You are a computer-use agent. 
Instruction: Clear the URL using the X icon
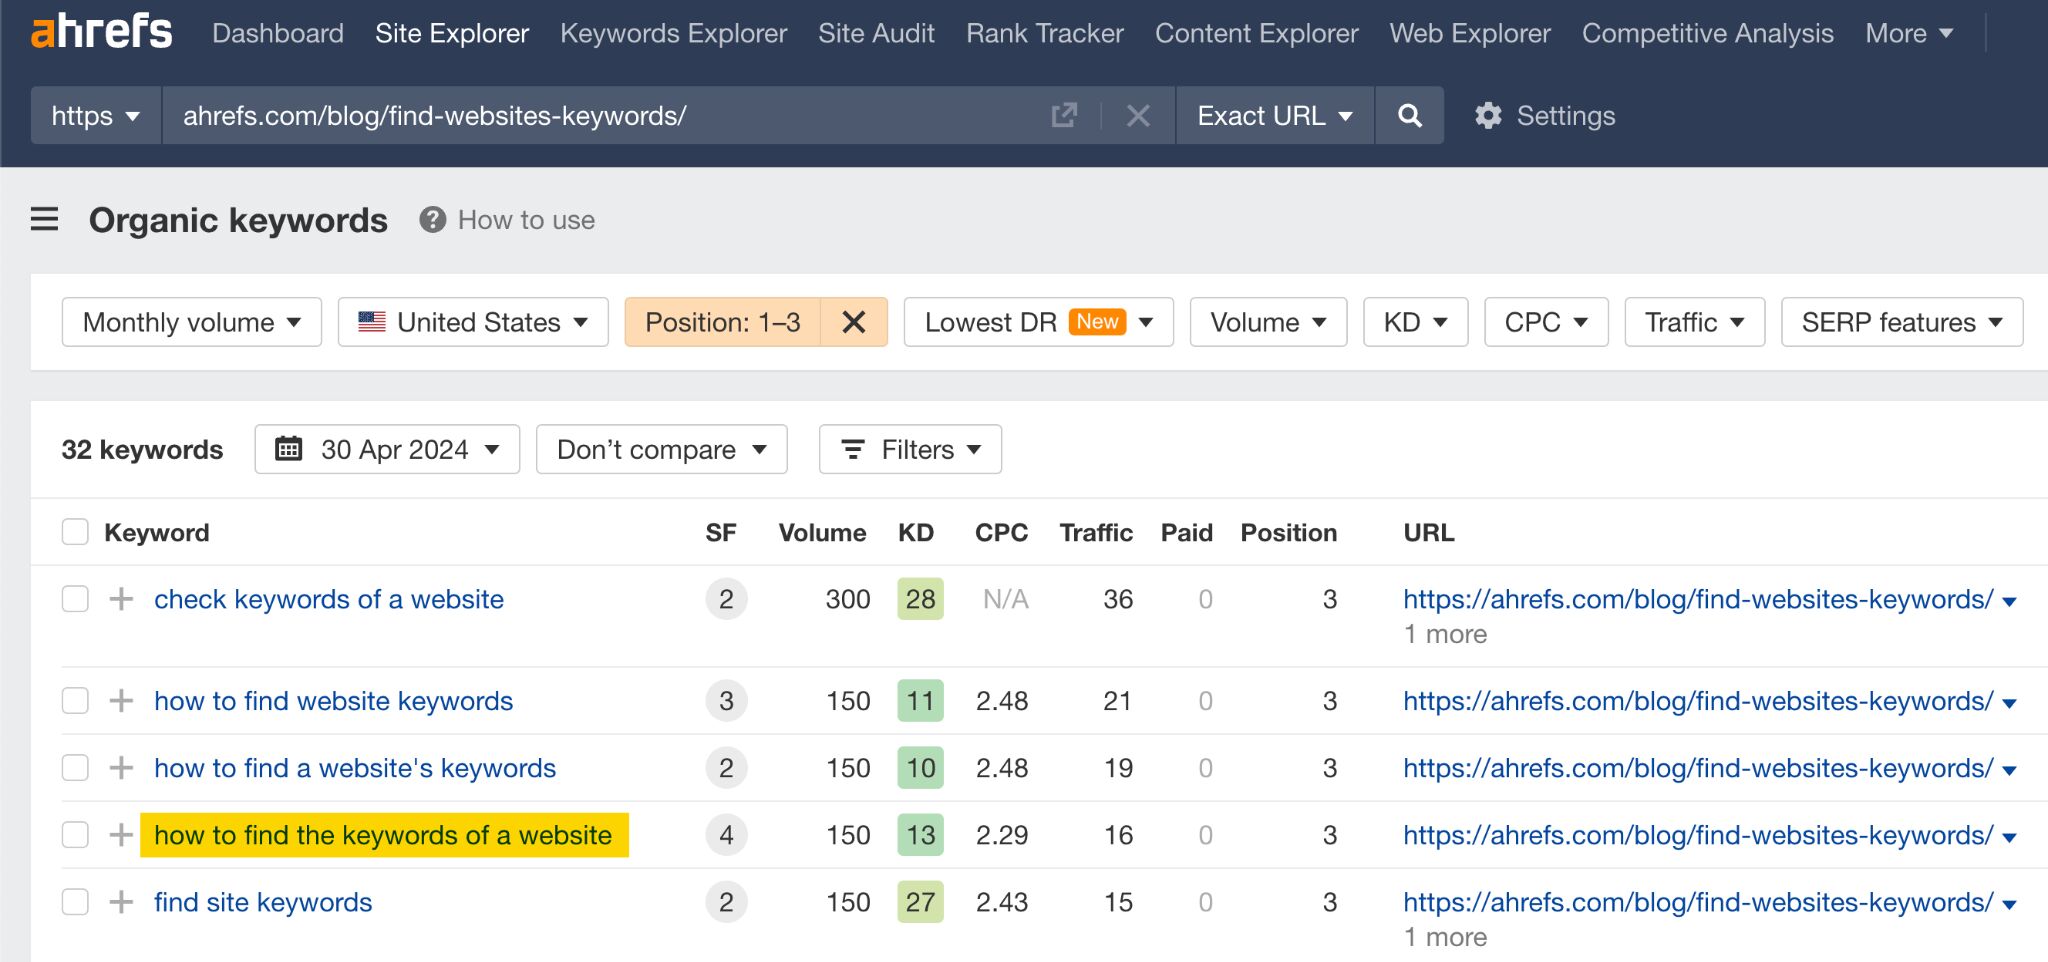(1138, 115)
